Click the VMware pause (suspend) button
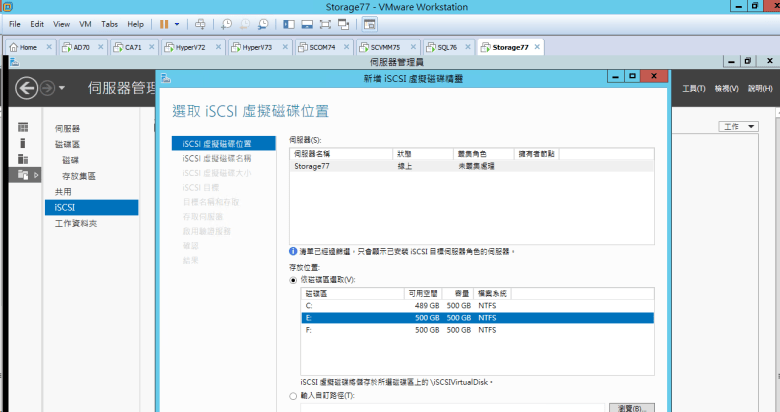This screenshot has height=412, width=780. point(164,23)
